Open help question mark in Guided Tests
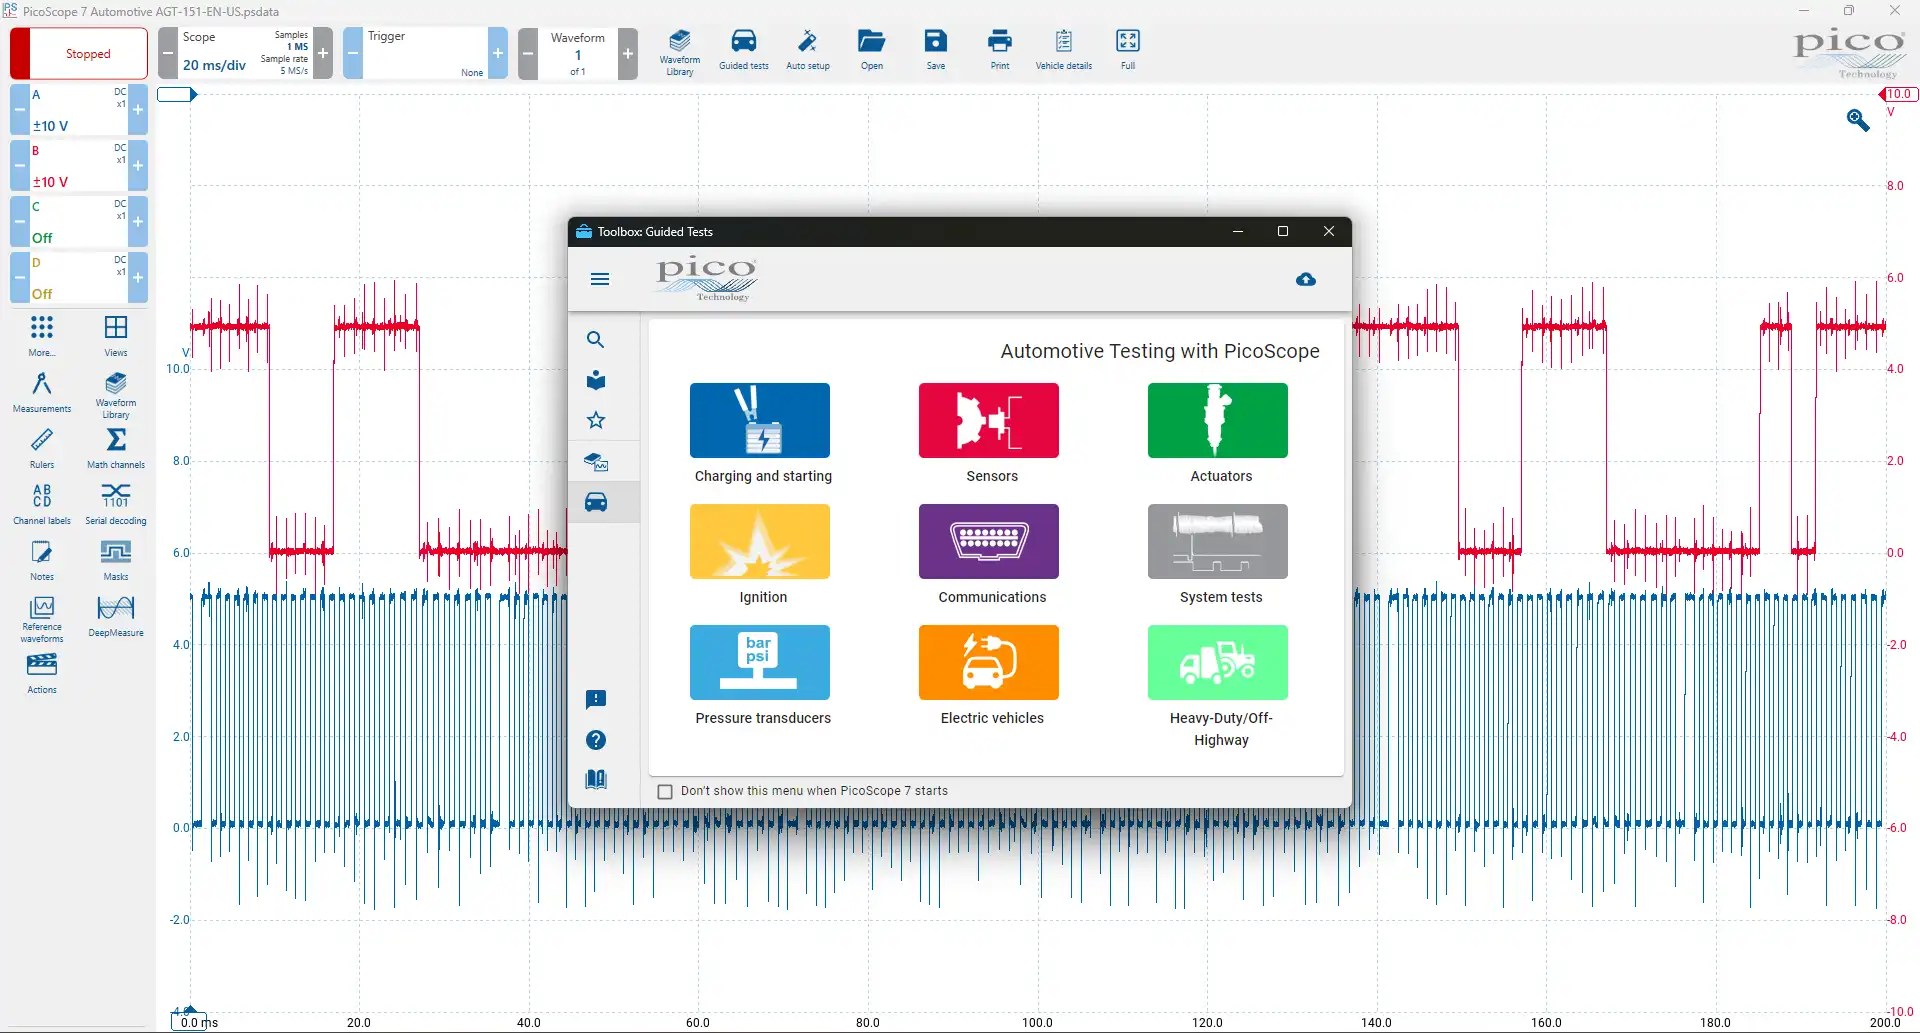 pos(596,740)
